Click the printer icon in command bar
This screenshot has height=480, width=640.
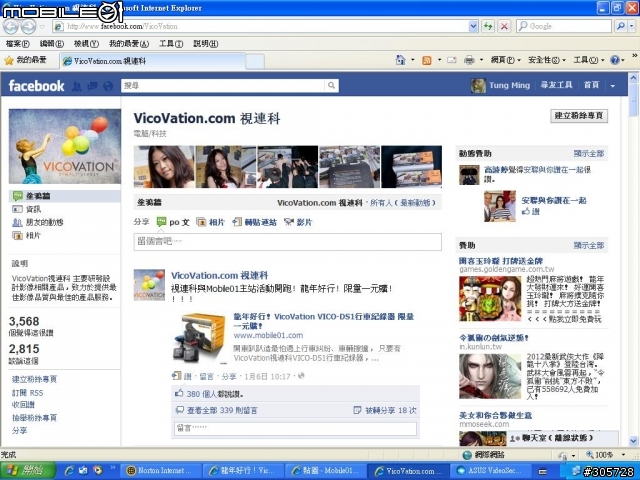(x=469, y=60)
